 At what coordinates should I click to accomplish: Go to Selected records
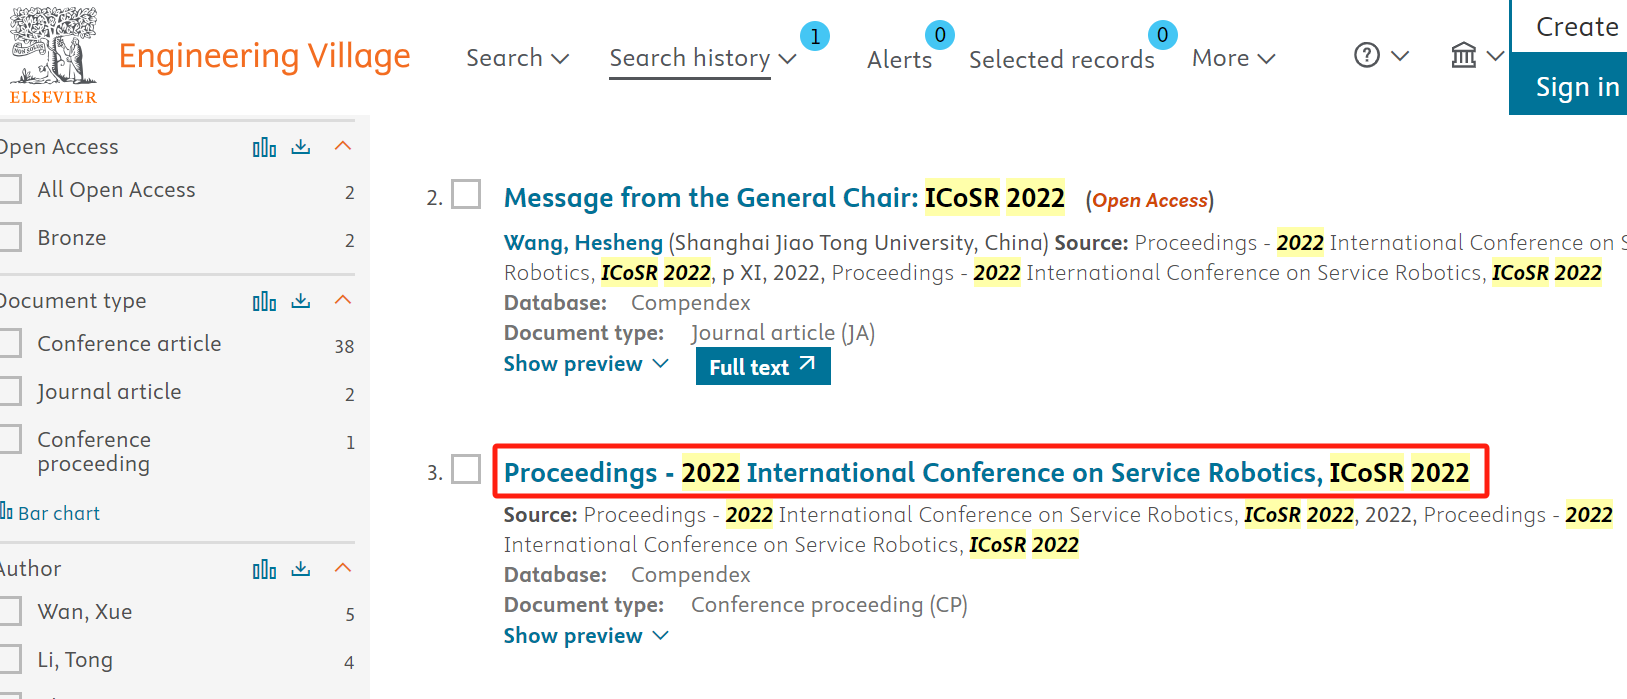pos(1061,60)
